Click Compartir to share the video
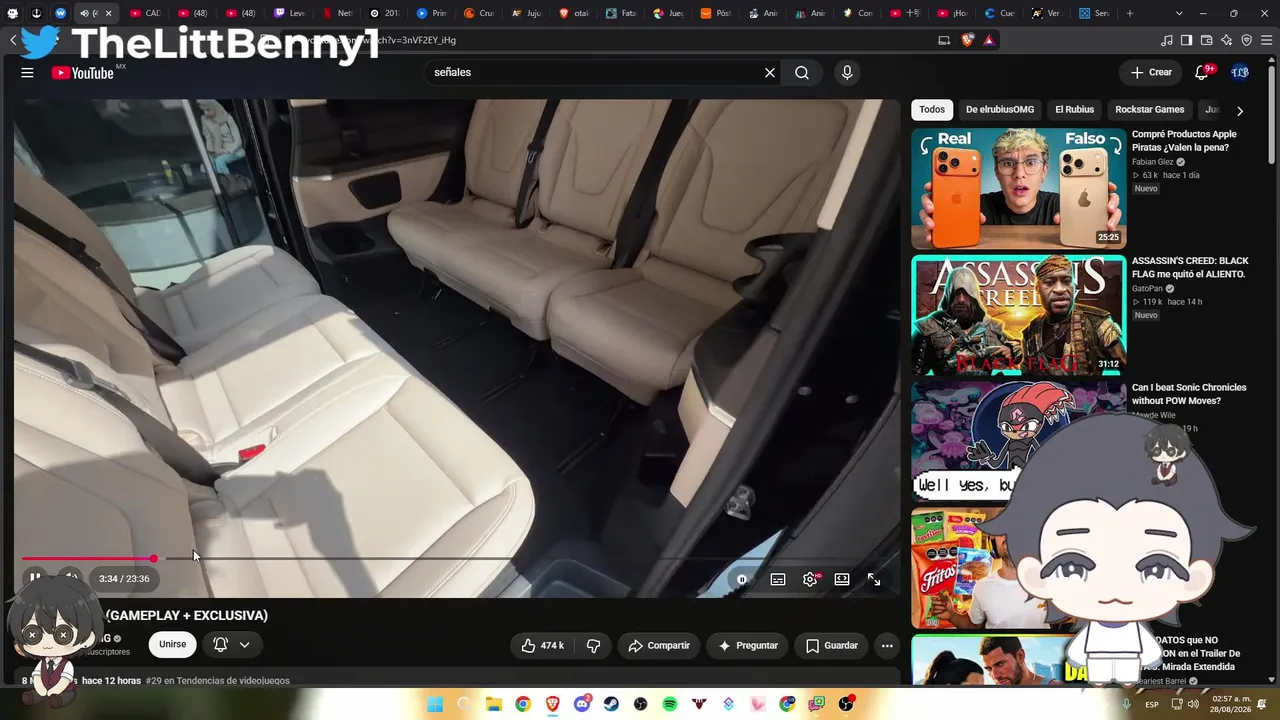Screen dimensions: 1280x720 (659, 646)
